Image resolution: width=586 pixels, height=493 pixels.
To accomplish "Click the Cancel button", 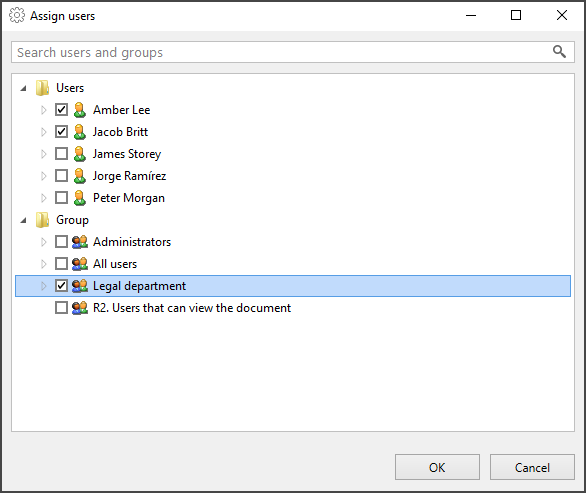I will [x=532, y=467].
